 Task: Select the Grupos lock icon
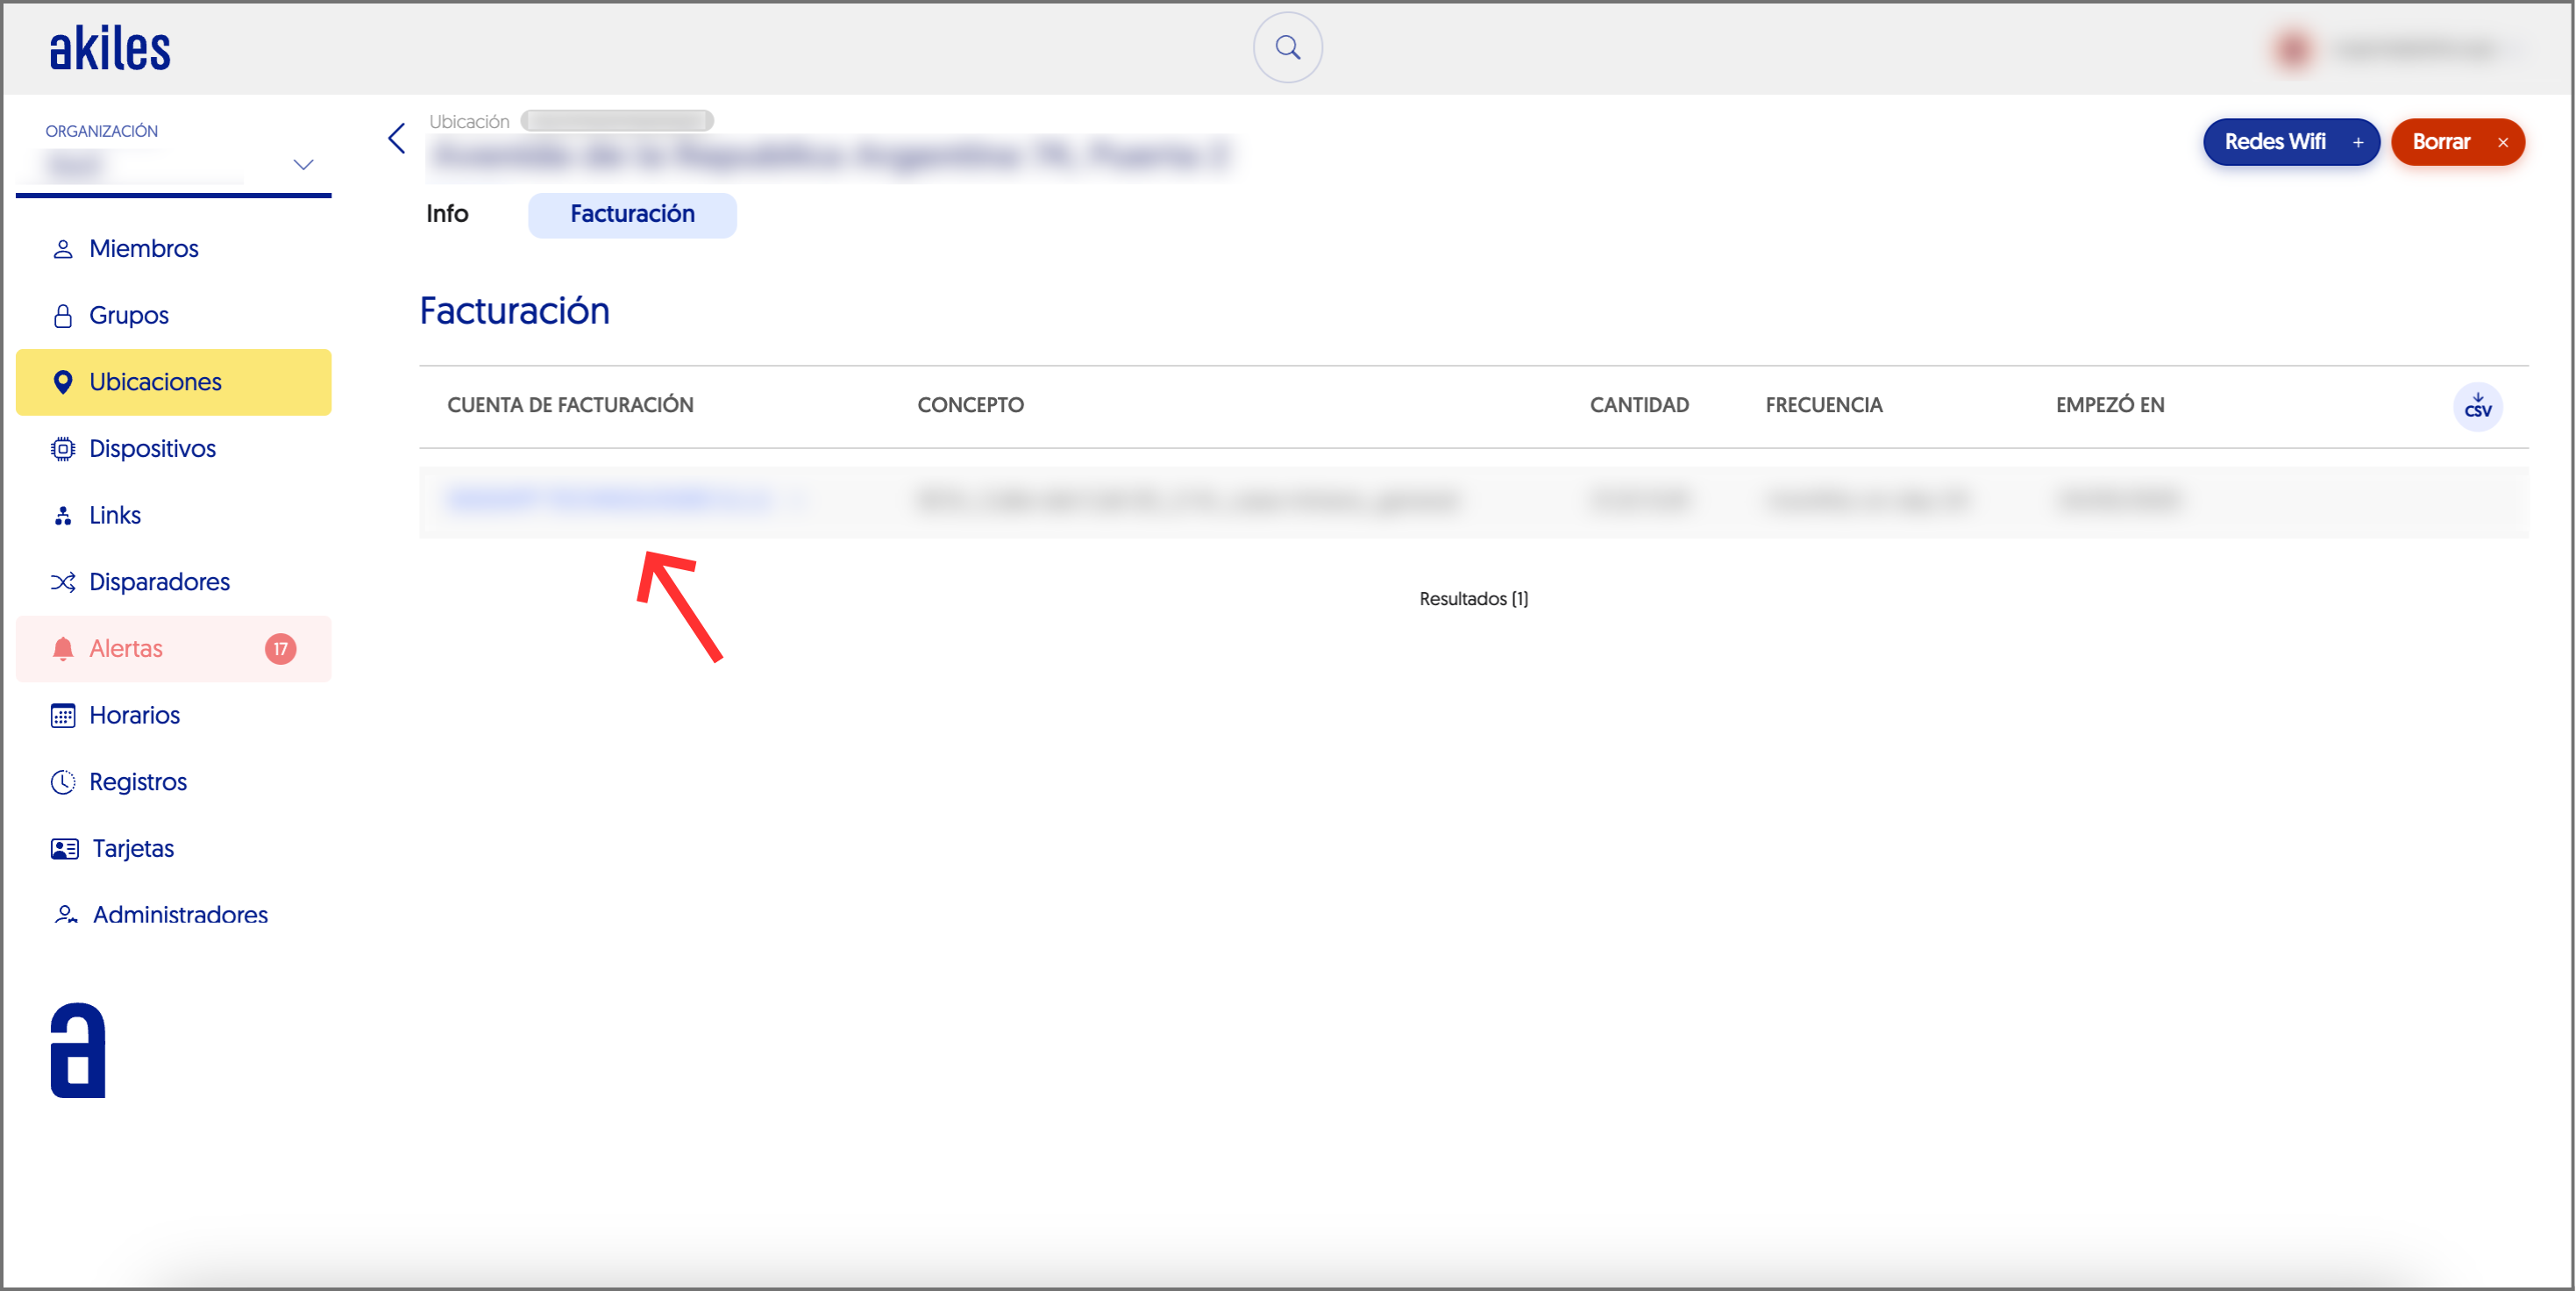point(62,314)
